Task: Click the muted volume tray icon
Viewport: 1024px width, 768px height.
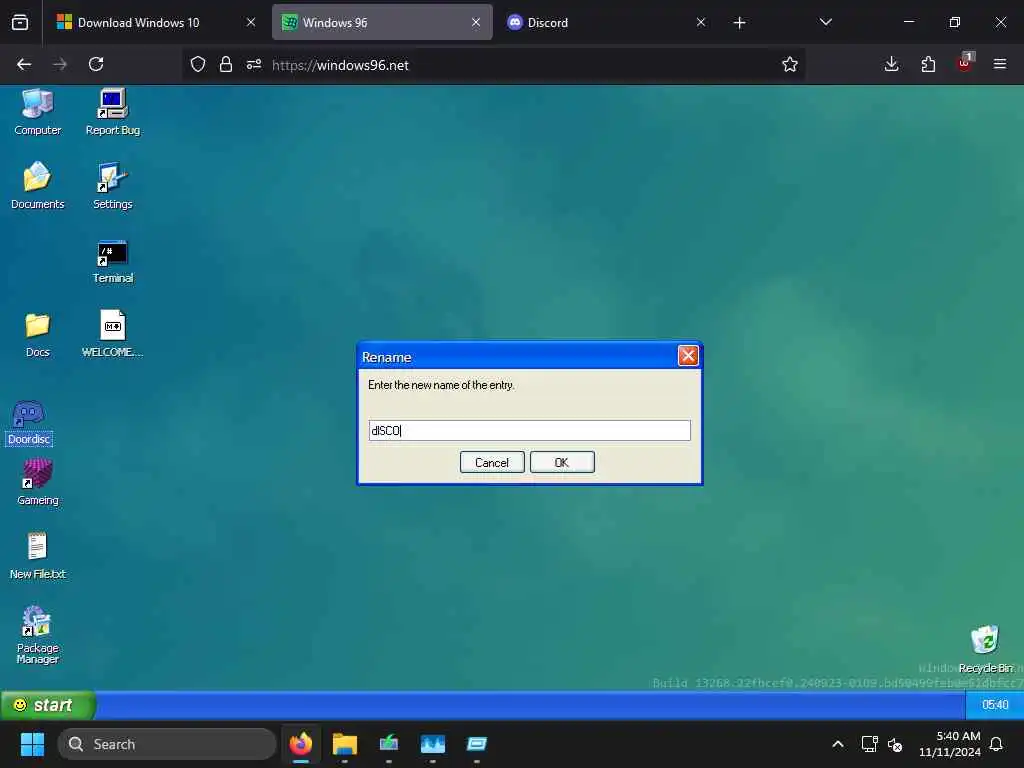Action: coord(895,744)
